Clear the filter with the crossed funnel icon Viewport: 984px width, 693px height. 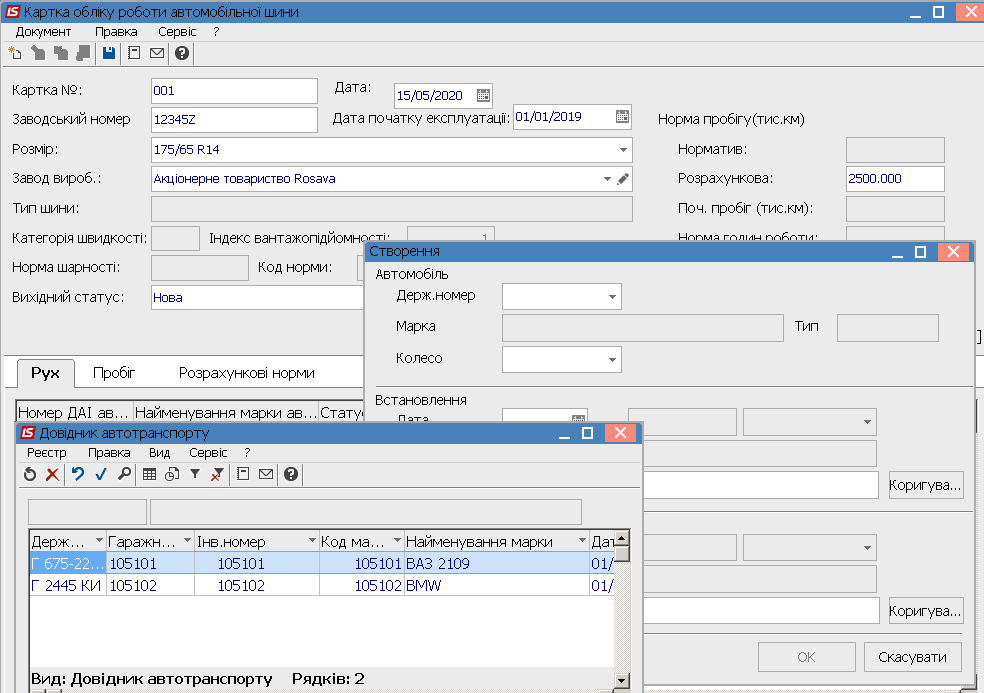click(x=217, y=475)
